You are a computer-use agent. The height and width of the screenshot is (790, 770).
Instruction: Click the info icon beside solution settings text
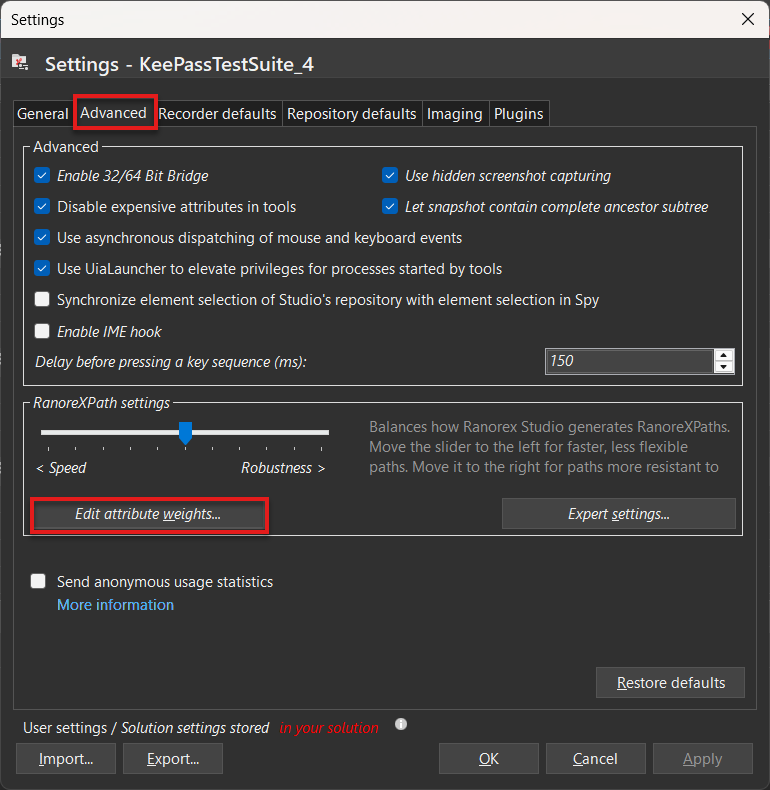click(x=401, y=724)
